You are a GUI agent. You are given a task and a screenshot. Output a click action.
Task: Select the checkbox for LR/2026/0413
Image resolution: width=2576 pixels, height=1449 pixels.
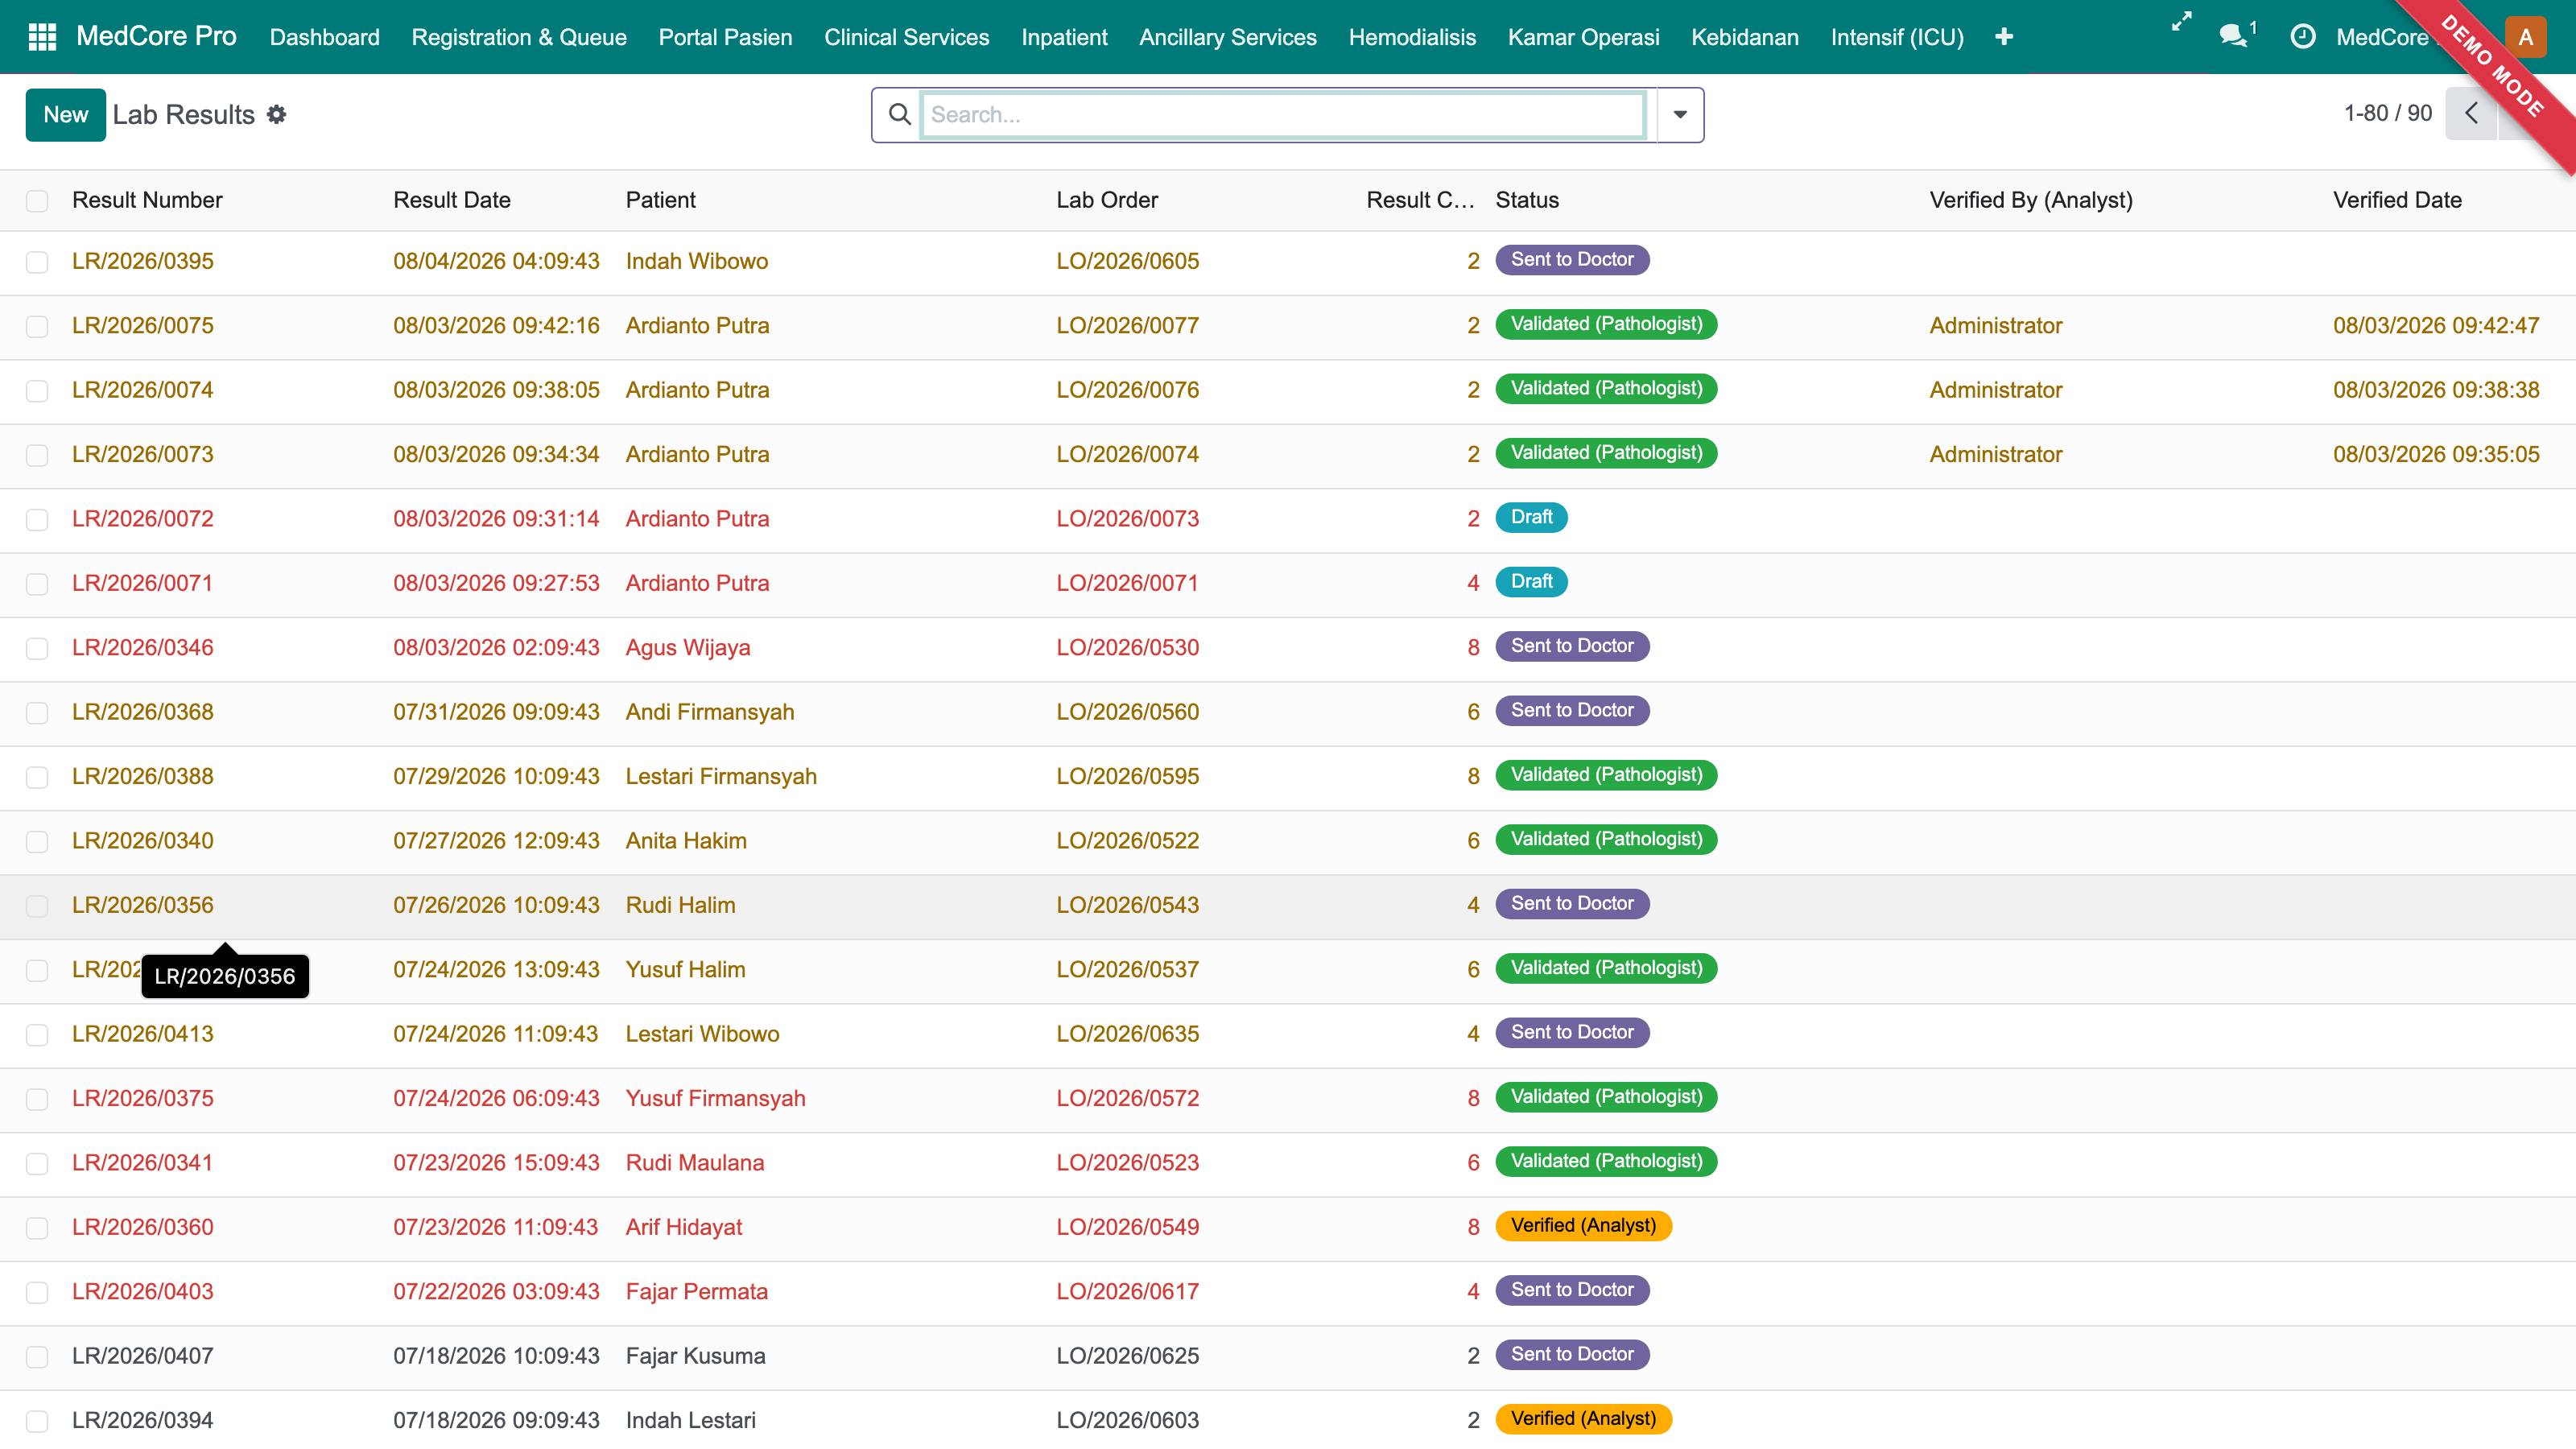click(x=37, y=1034)
